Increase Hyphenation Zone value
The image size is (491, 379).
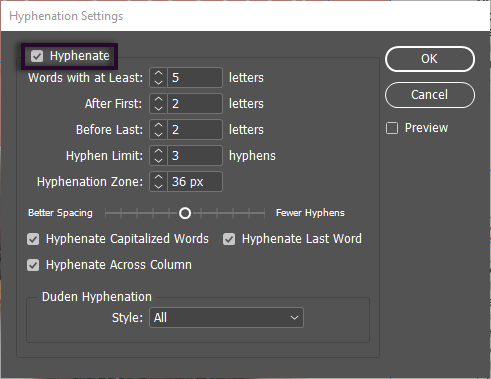[159, 177]
